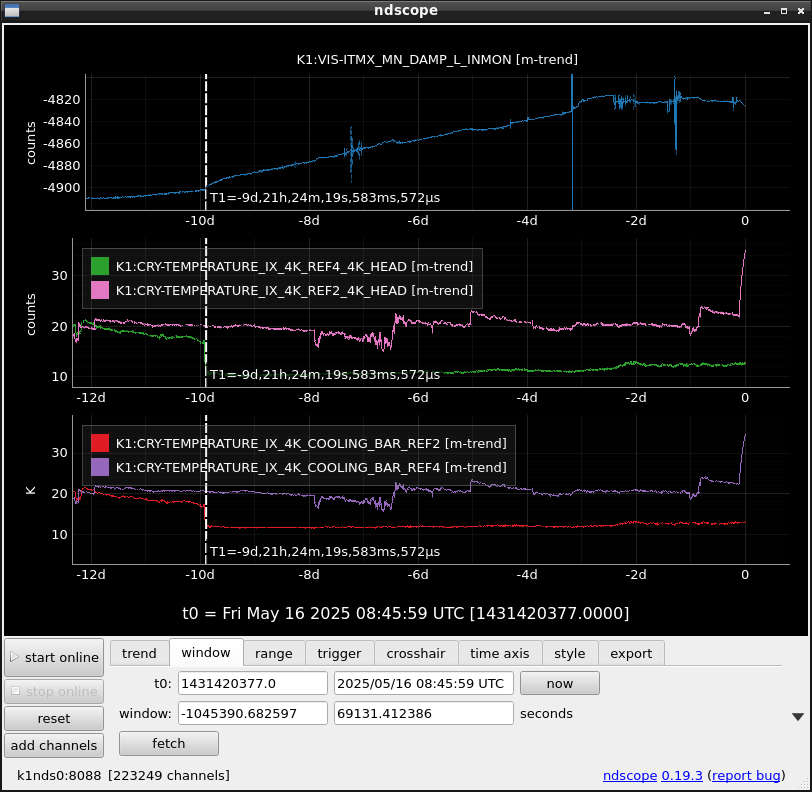Open the time axis tab
The height and width of the screenshot is (792, 812).
tap(500, 653)
